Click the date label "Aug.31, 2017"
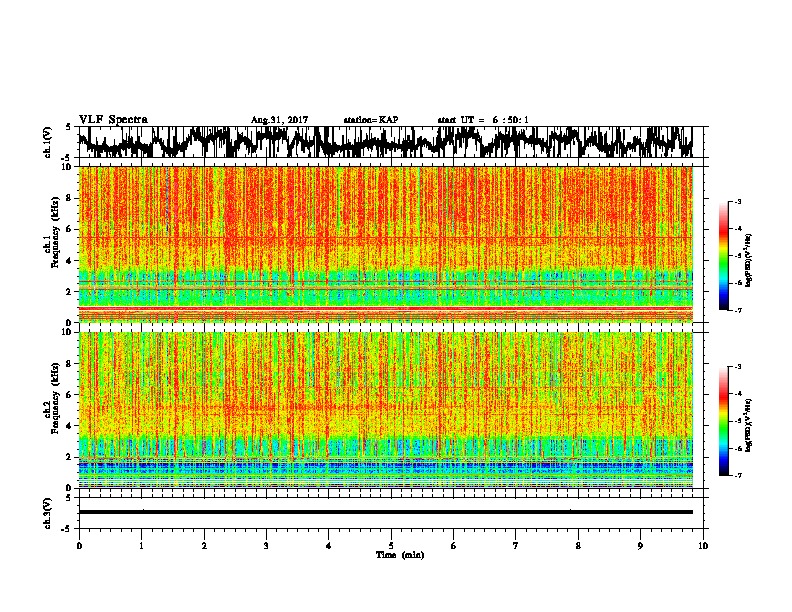 coord(279,120)
